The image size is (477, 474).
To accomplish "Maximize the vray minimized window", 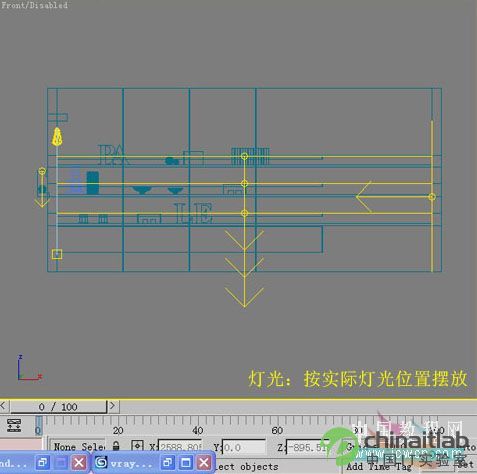I will 186,462.
